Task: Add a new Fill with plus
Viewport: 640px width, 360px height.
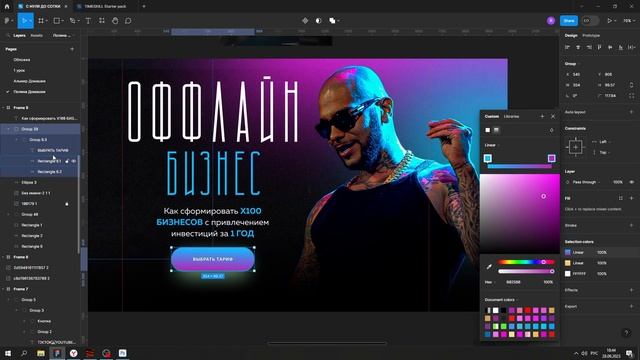Action: [x=631, y=198]
